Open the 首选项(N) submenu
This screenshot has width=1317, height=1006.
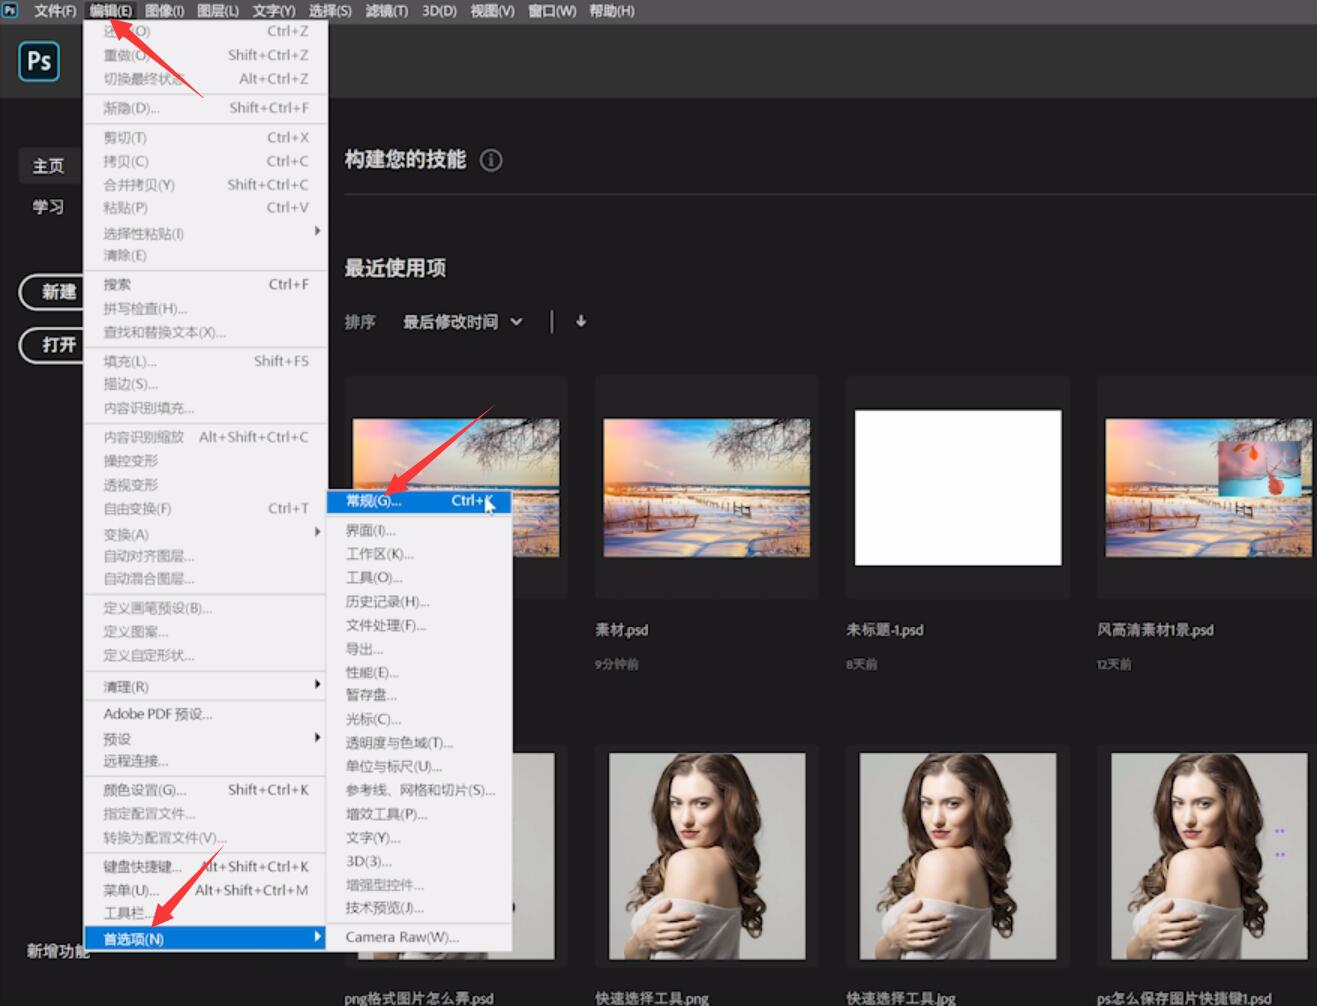206,938
